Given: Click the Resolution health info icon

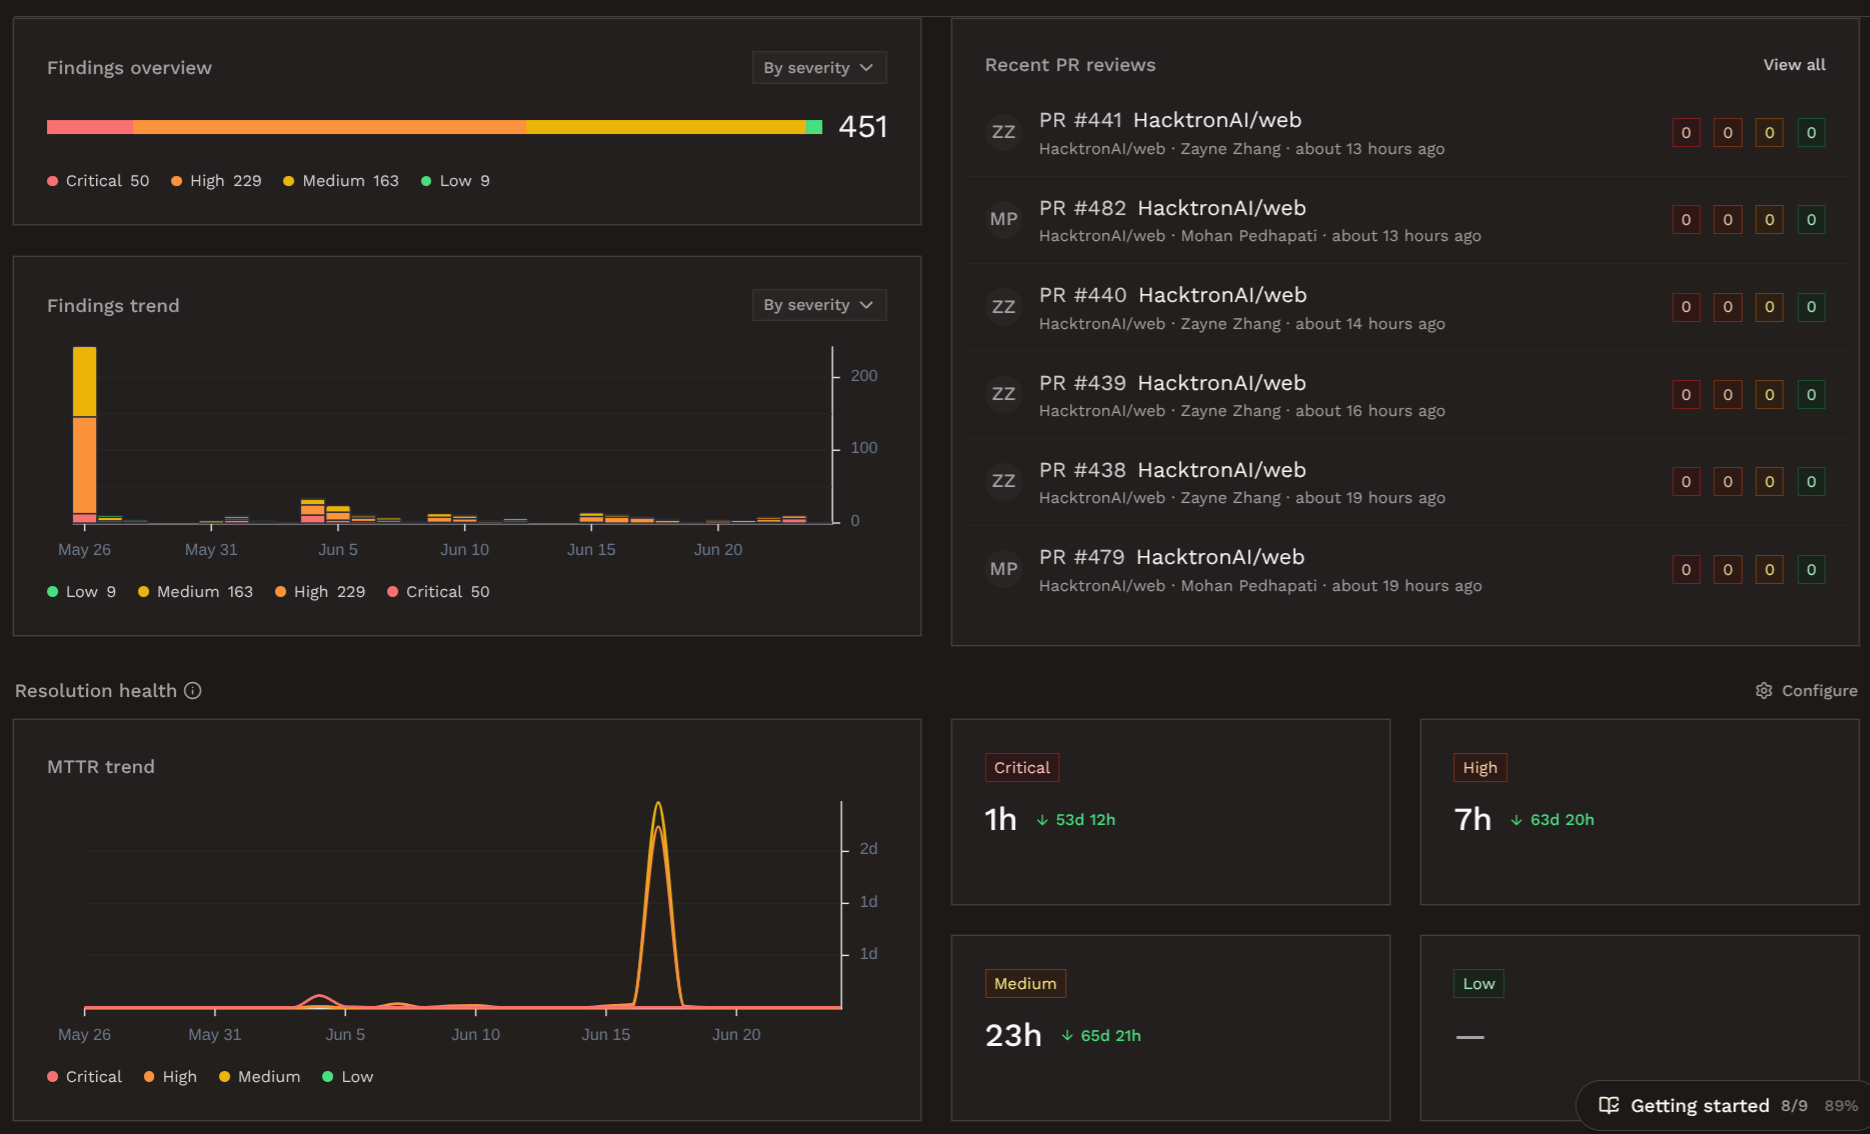Looking at the screenshot, I should click(x=193, y=691).
